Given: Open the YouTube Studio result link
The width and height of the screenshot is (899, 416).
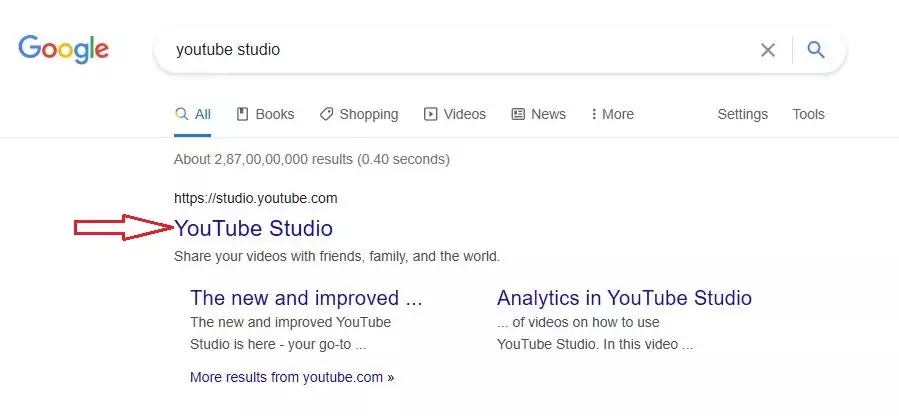Looking at the screenshot, I should coord(253,228).
